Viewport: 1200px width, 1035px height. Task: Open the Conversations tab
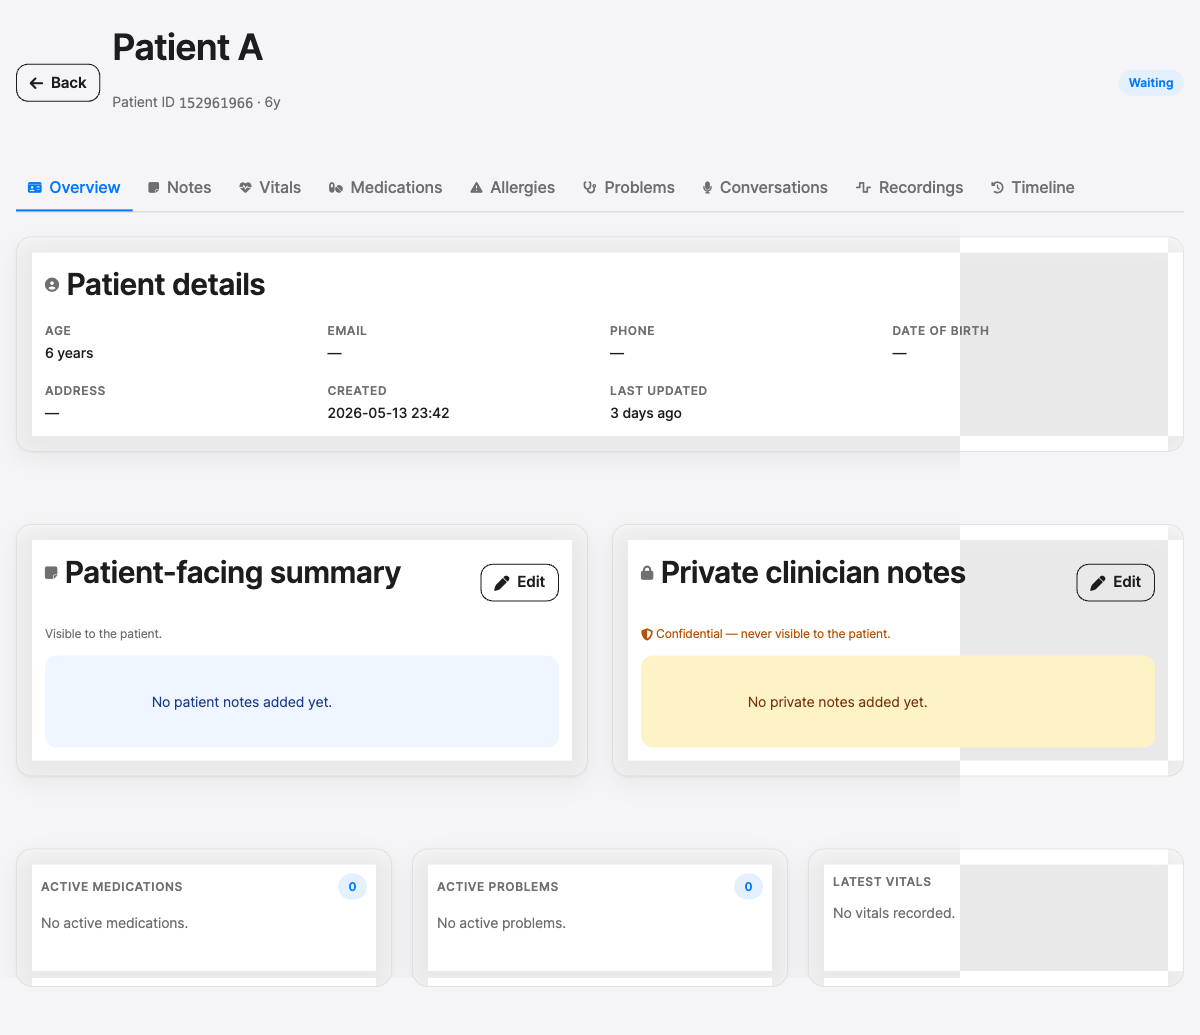coord(764,187)
